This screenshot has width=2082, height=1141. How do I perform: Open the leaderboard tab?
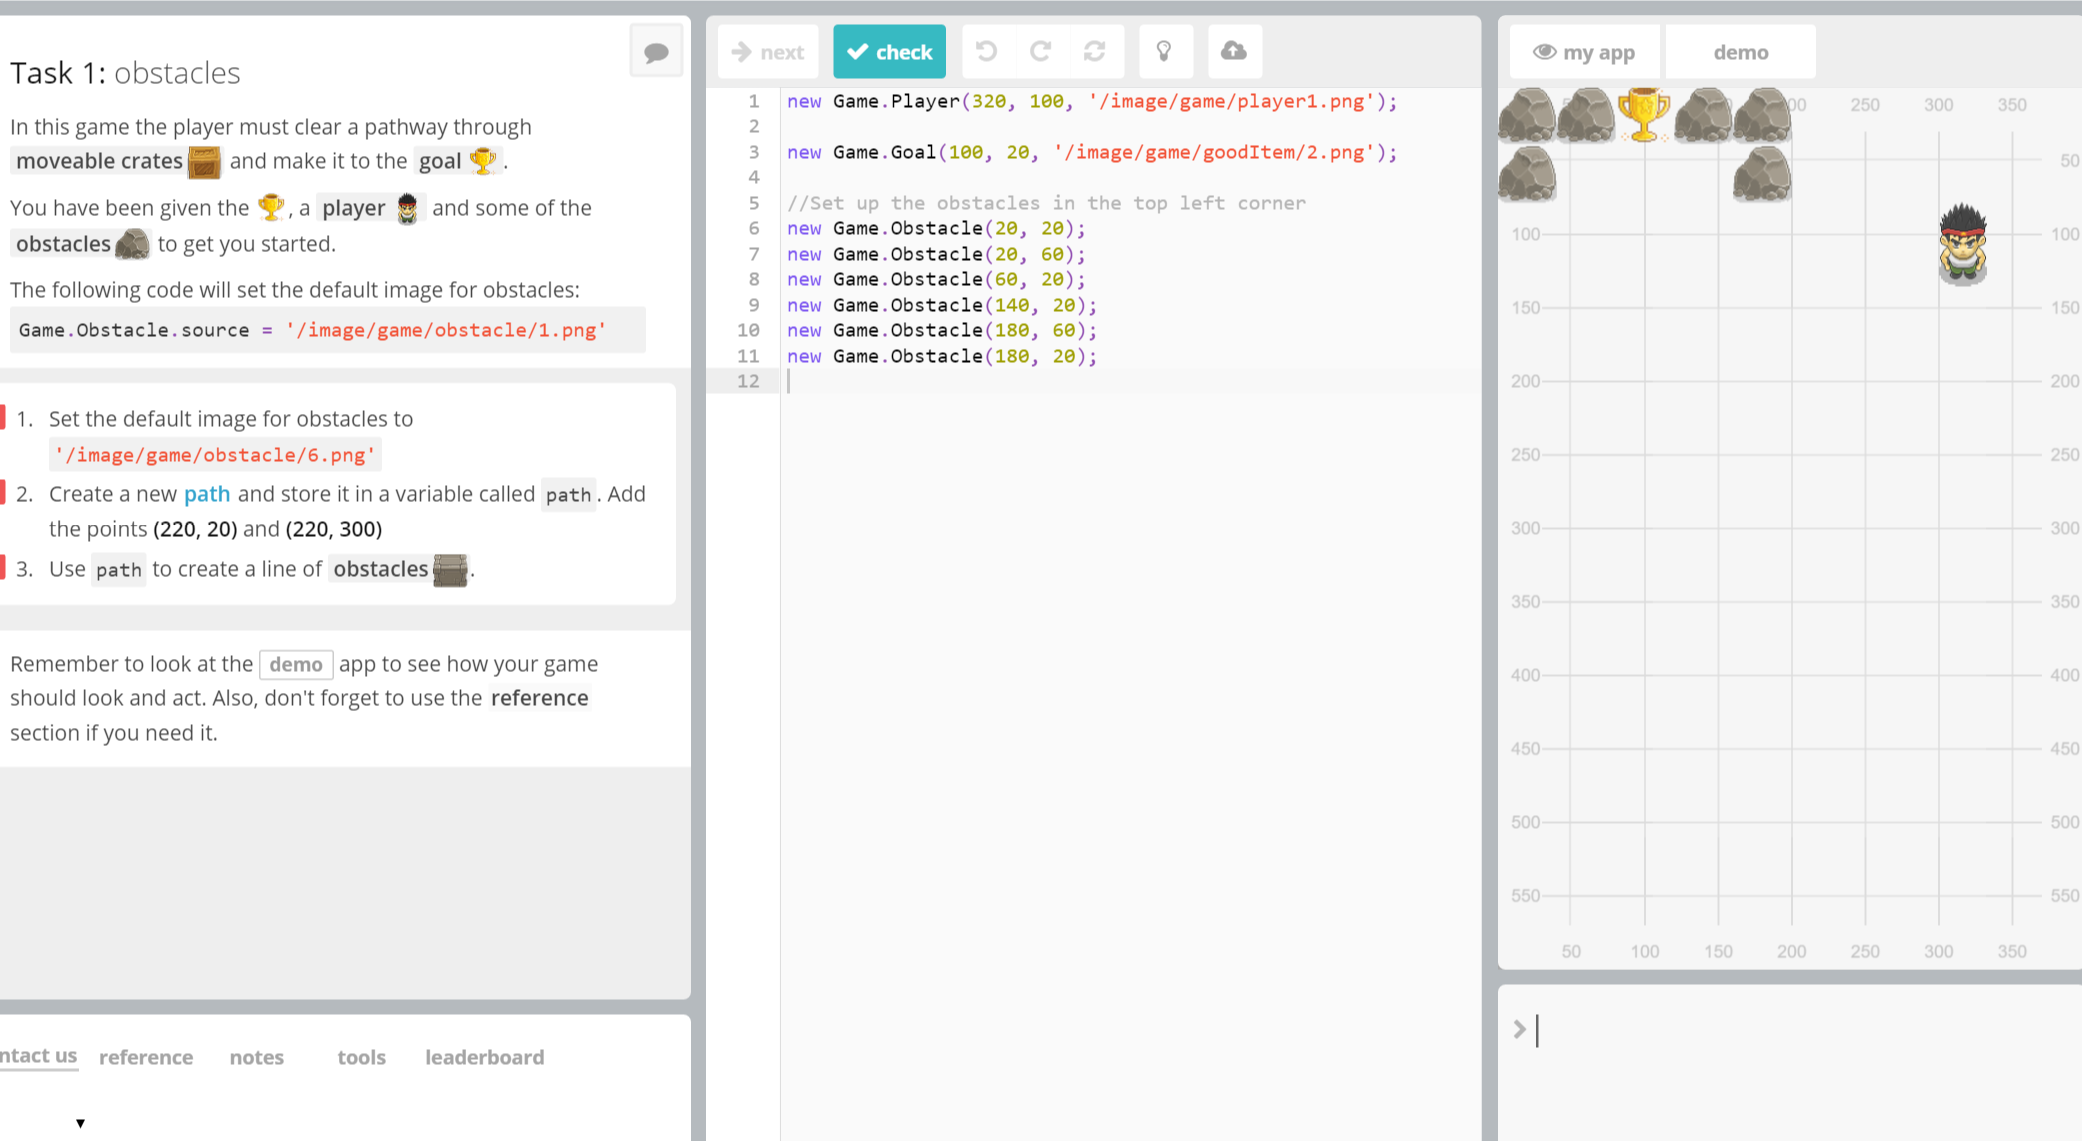pyautogui.click(x=485, y=1057)
